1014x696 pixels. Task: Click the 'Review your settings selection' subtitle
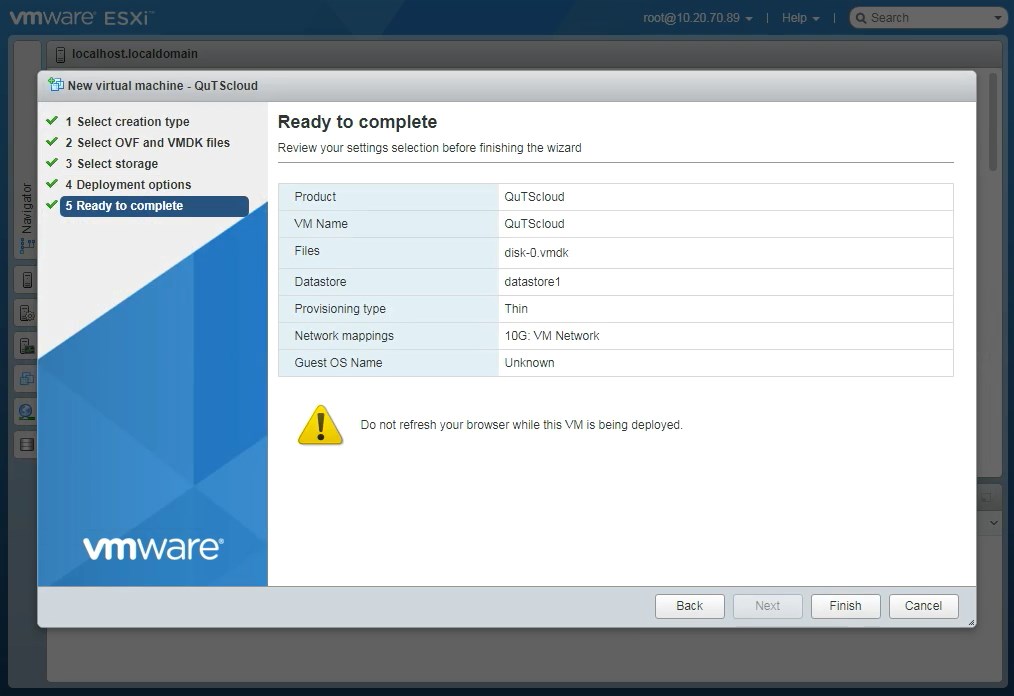click(x=429, y=147)
